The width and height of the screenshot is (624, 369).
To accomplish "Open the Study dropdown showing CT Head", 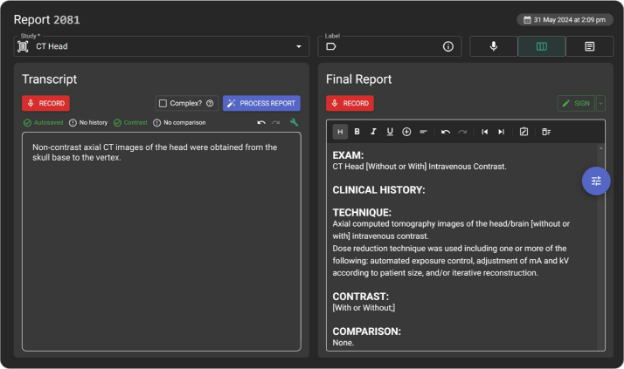I will coord(162,47).
